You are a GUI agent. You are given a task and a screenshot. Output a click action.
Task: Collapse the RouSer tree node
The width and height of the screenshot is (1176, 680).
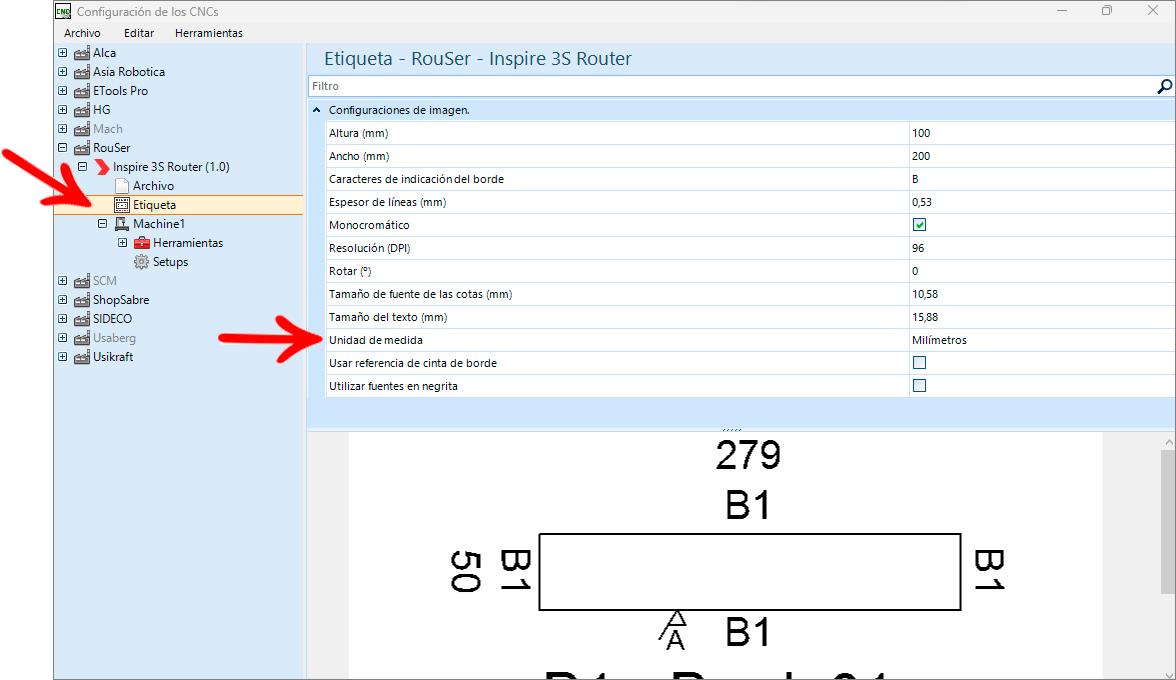(x=62, y=148)
